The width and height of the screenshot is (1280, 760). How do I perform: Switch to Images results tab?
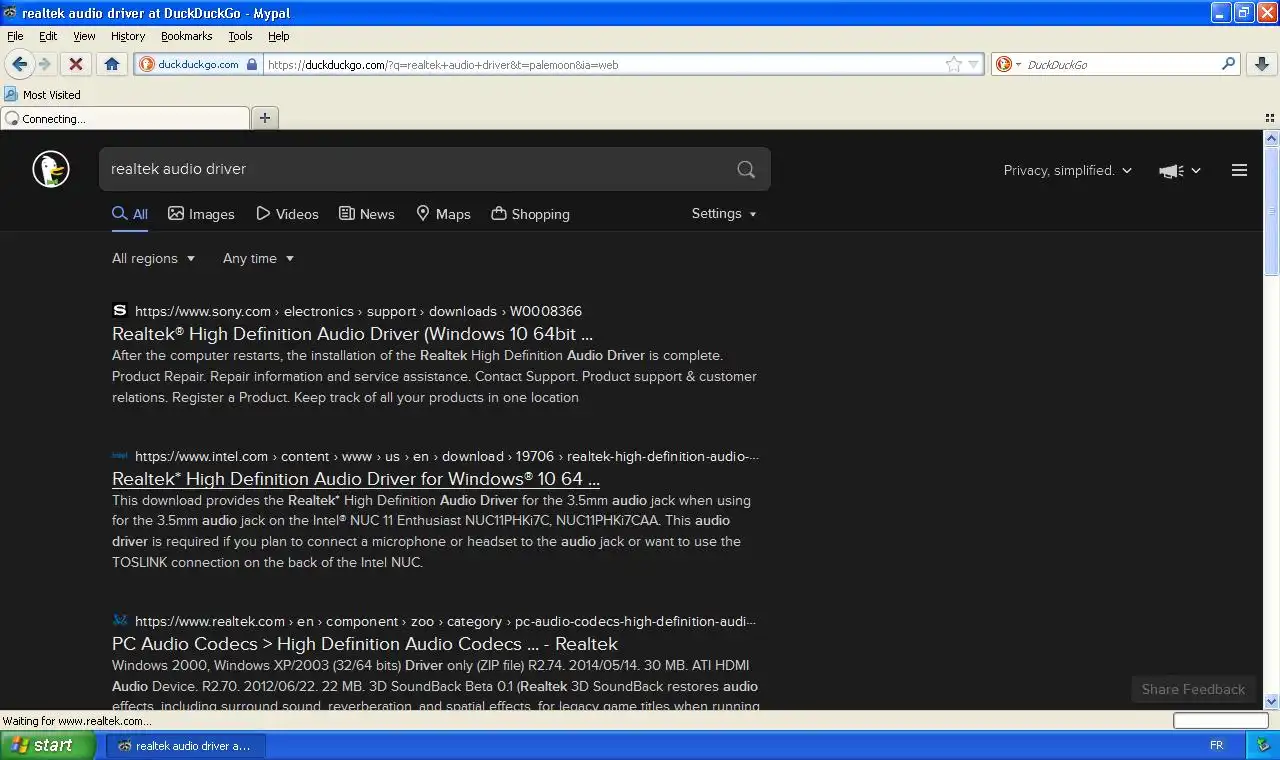point(201,214)
